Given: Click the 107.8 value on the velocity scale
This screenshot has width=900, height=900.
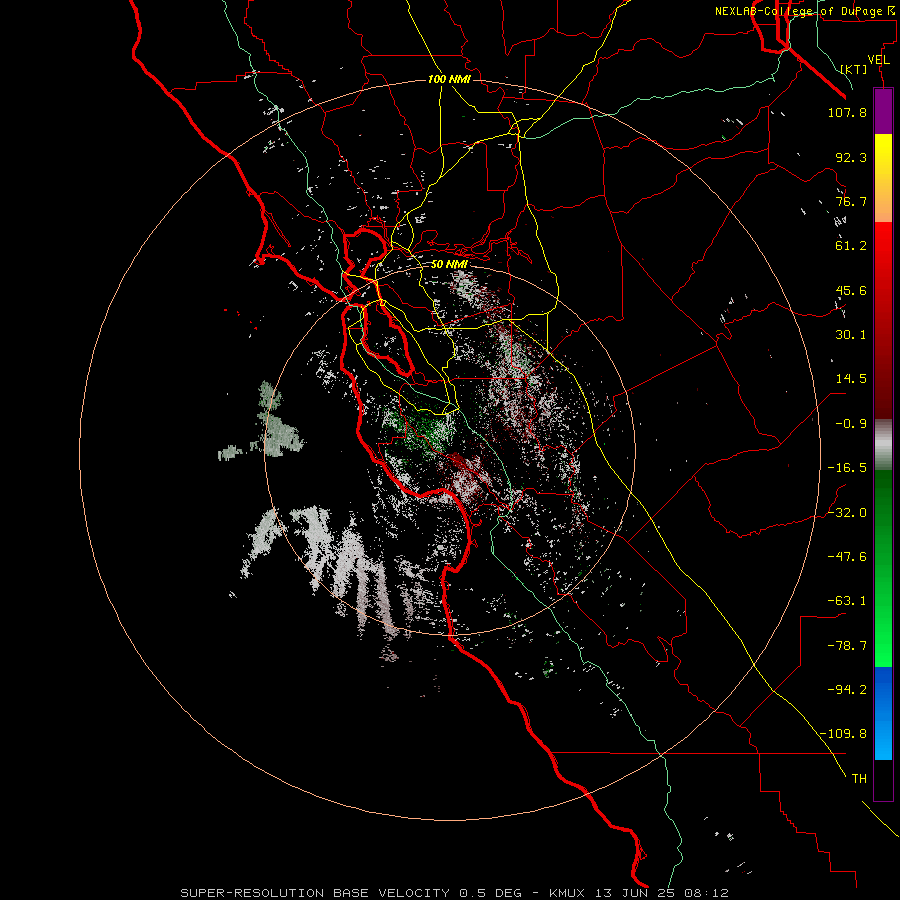Looking at the screenshot, I should click(847, 112).
